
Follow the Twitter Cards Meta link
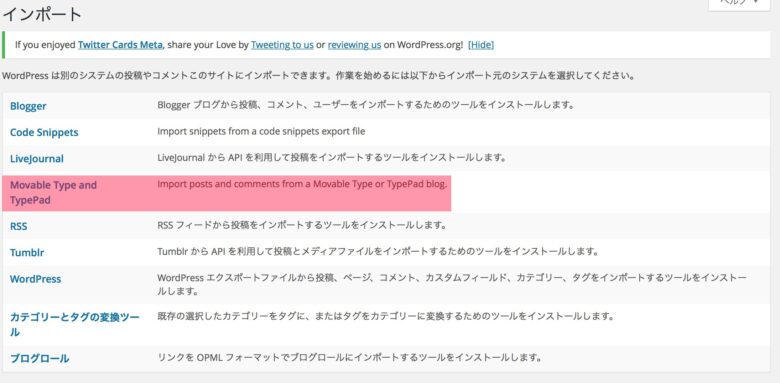(120, 45)
